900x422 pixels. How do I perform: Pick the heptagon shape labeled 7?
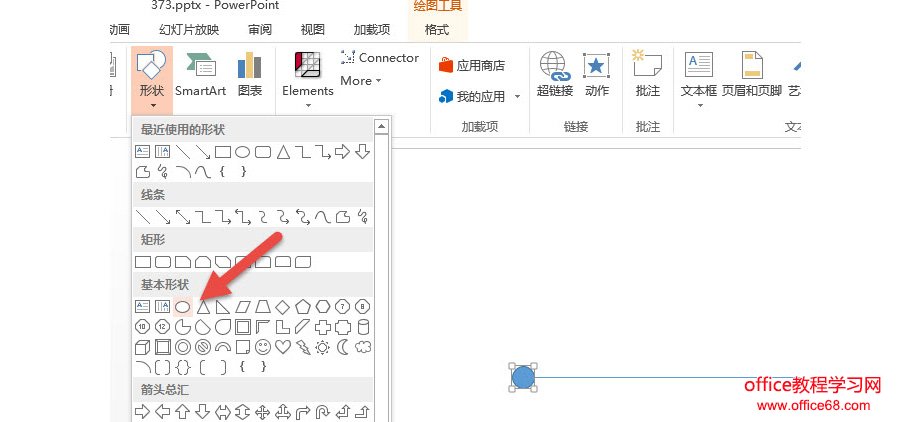(x=343, y=307)
